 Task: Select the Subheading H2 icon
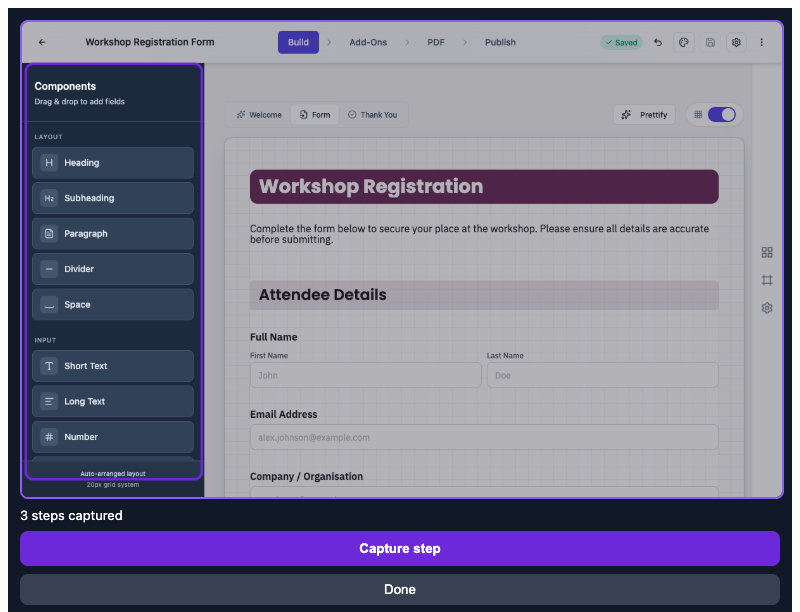[x=49, y=198]
